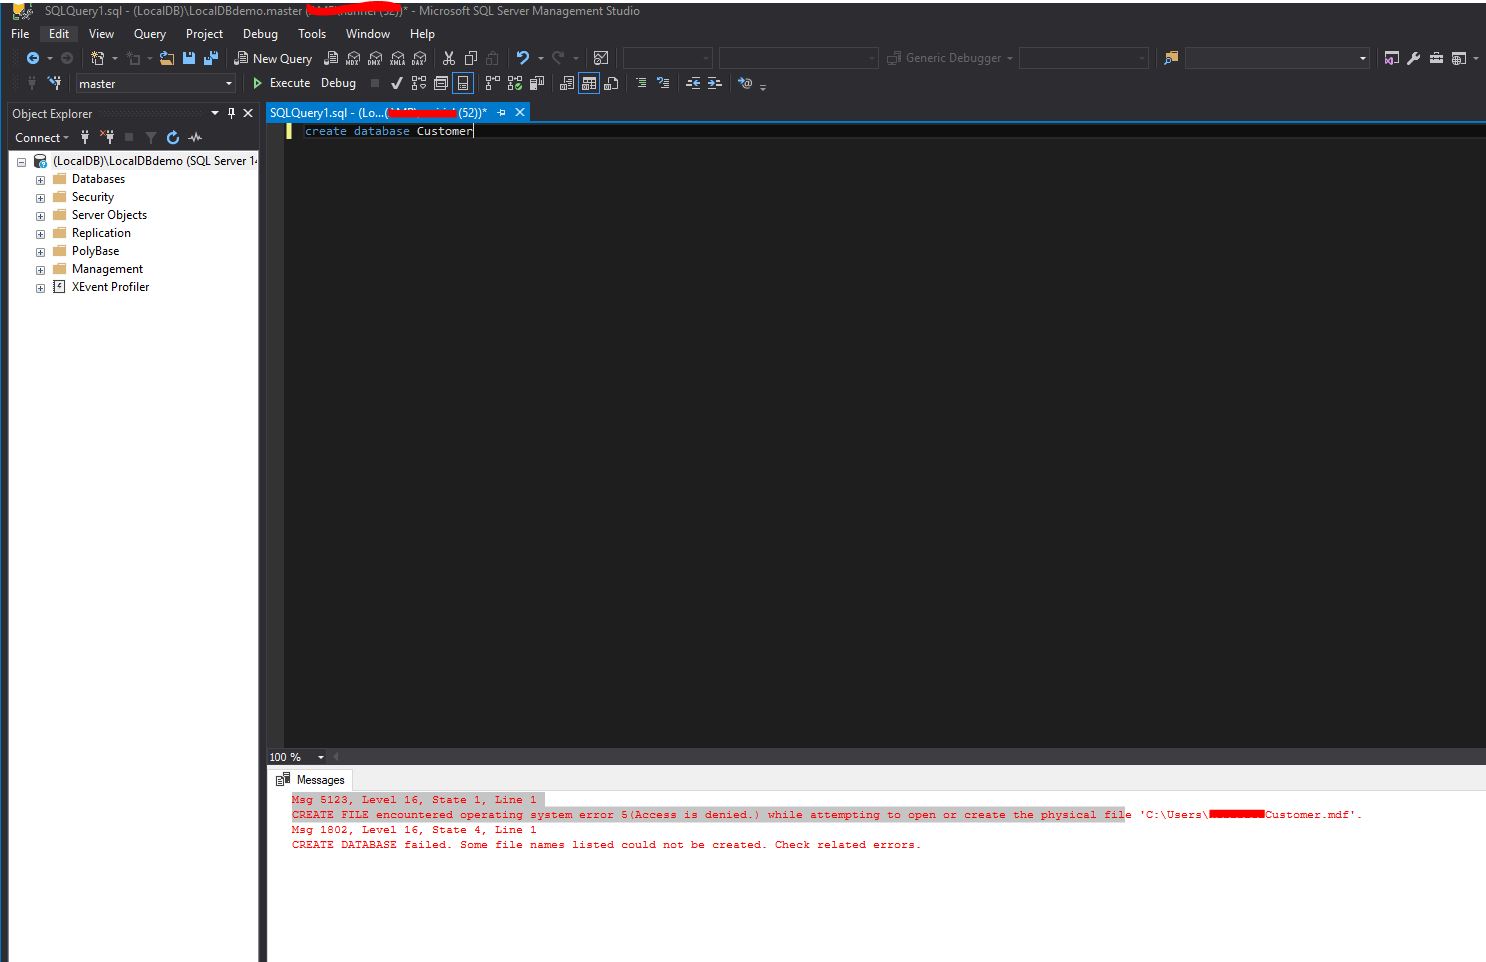Image resolution: width=1486 pixels, height=962 pixels.
Task: Click the Debug button next to Execute
Action: pos(338,83)
